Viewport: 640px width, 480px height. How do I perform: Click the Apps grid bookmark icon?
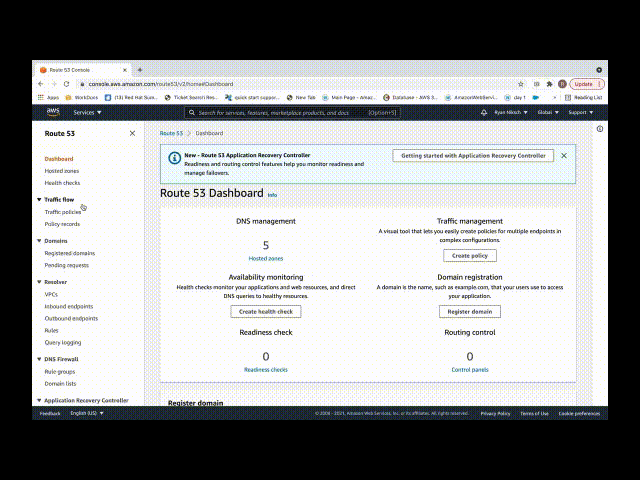click(x=40, y=98)
